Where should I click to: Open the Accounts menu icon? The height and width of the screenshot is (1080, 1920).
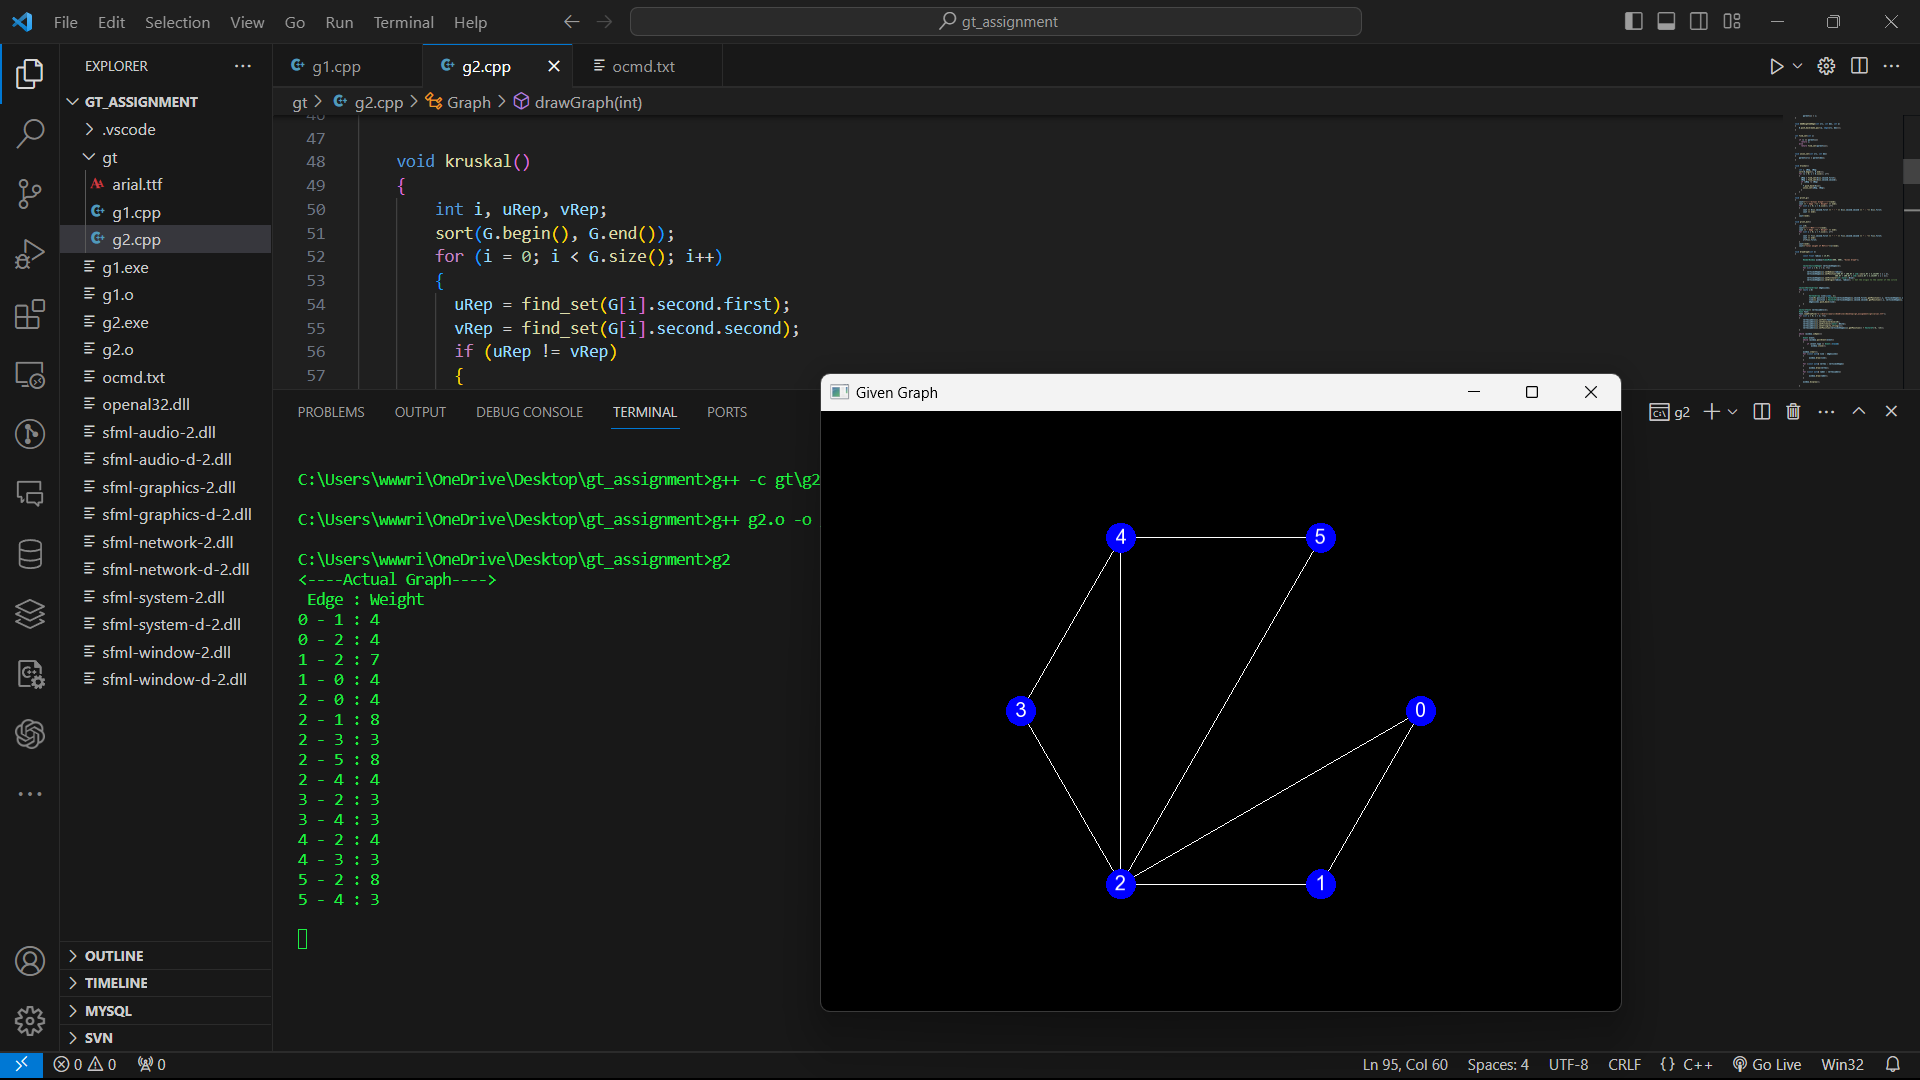coord(30,961)
